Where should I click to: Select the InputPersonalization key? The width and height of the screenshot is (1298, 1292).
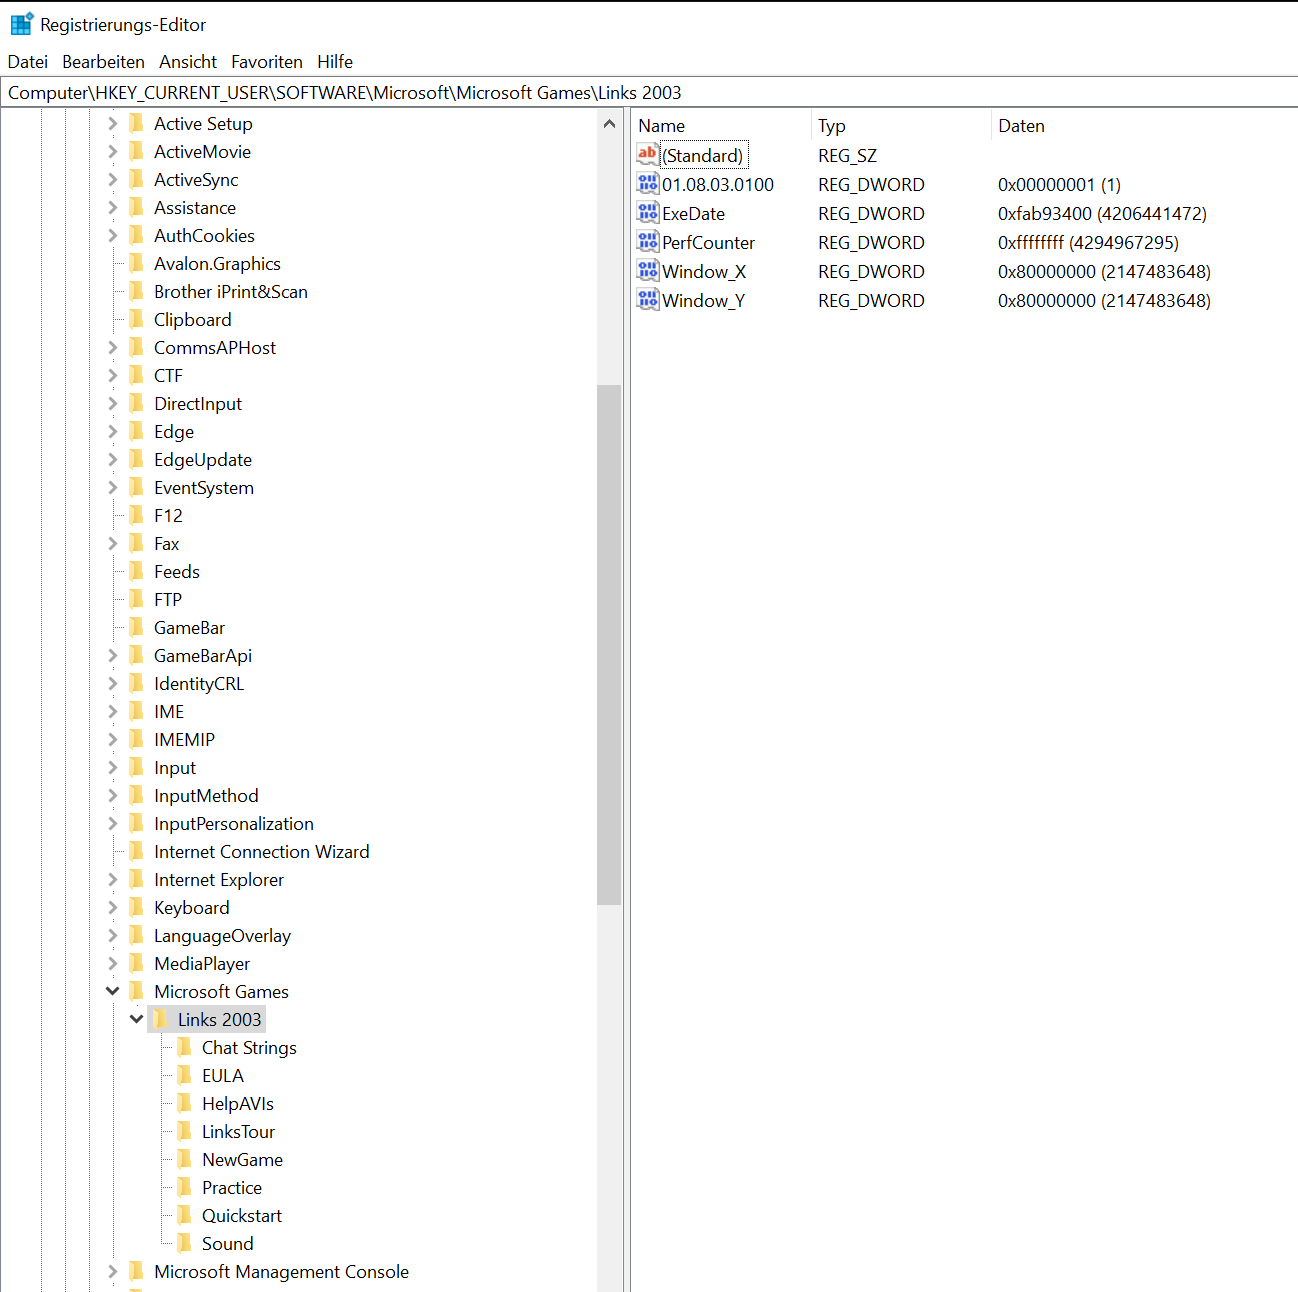click(234, 823)
